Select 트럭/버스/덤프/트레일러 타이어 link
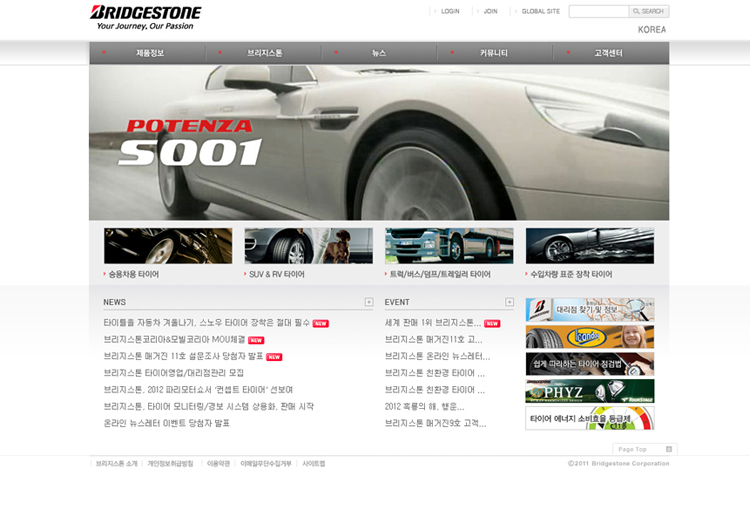The height and width of the screenshot is (525, 750). 440,274
